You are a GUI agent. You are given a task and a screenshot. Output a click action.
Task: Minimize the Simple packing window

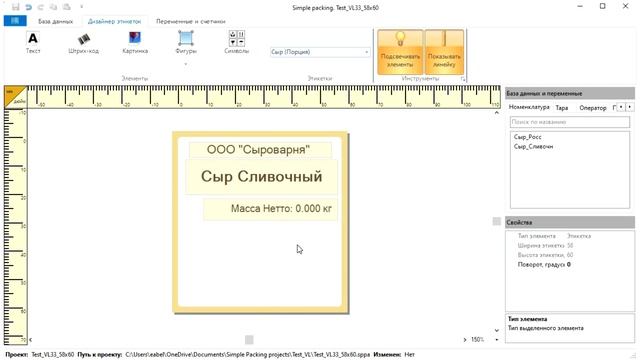click(580, 7)
